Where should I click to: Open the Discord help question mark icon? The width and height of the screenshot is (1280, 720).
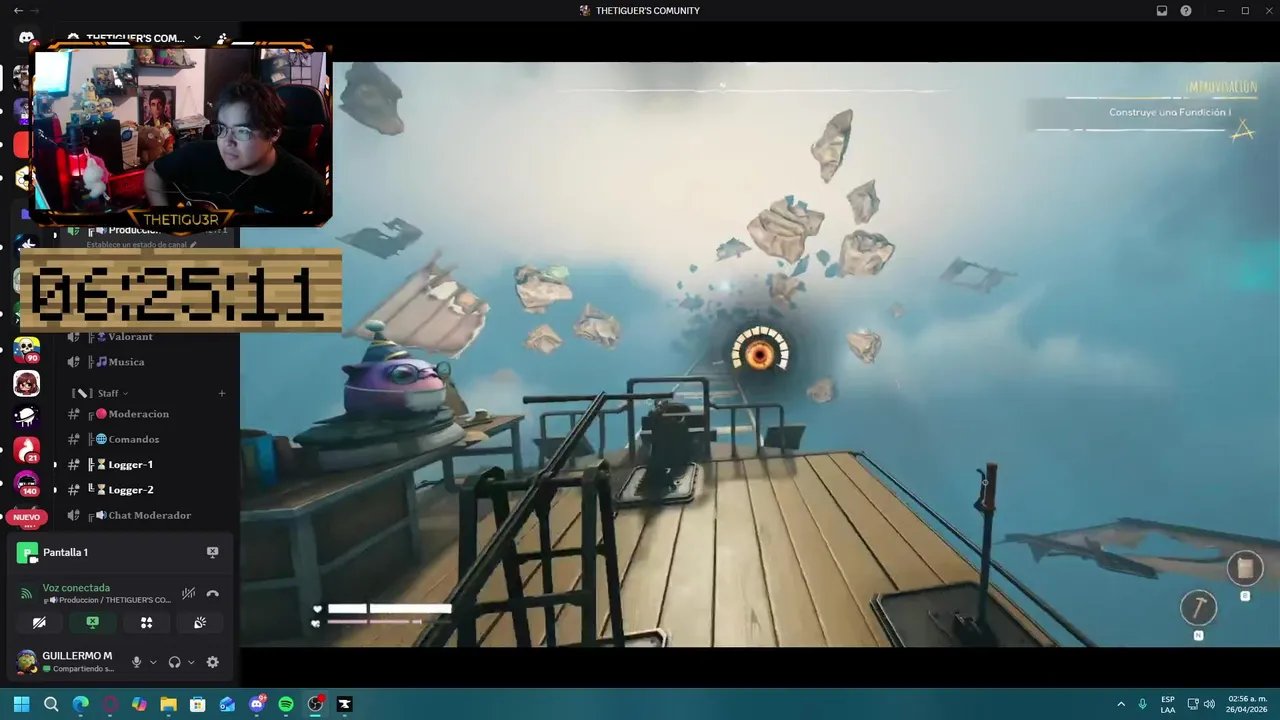coord(1186,10)
